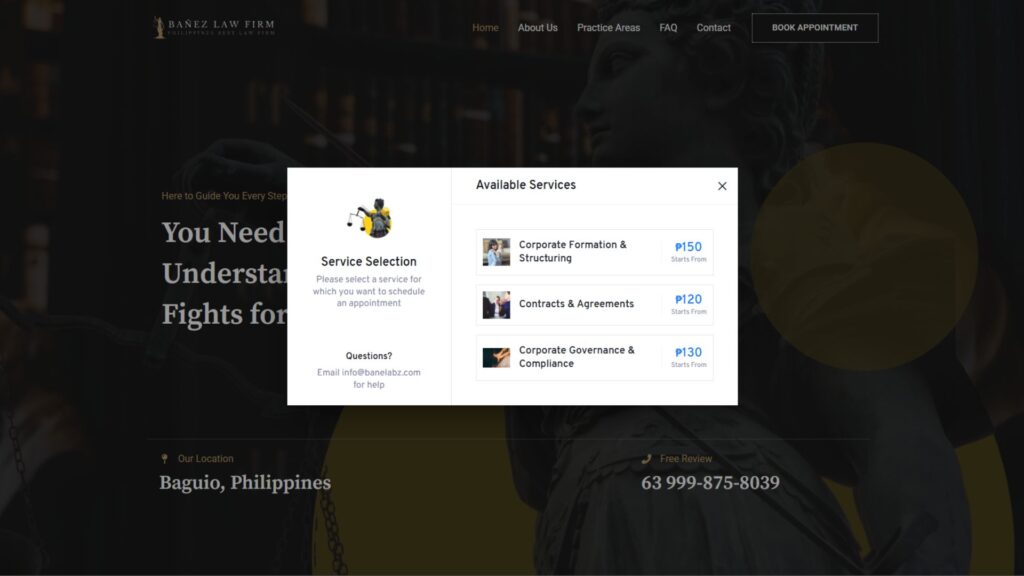
Task: Go to Practice Areas
Action: click(x=608, y=27)
